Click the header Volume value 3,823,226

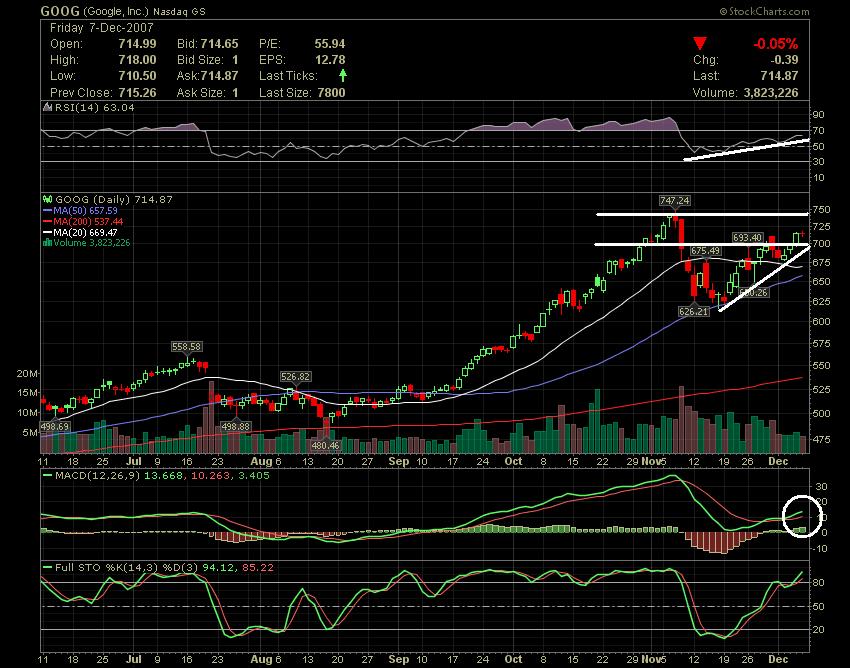(x=771, y=93)
